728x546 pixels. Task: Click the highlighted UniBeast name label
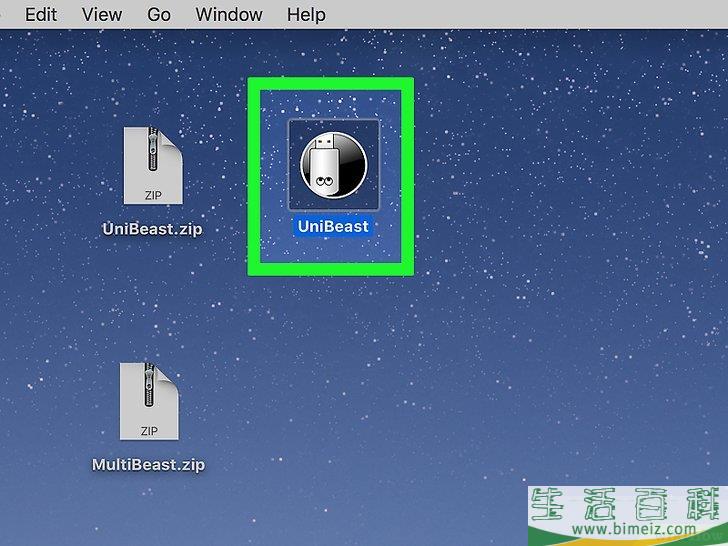pos(333,226)
